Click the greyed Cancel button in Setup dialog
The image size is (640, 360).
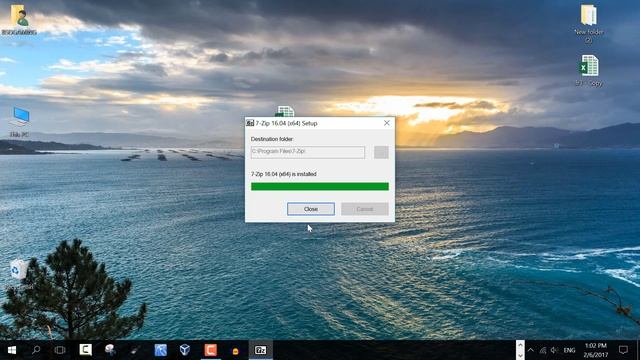364,209
